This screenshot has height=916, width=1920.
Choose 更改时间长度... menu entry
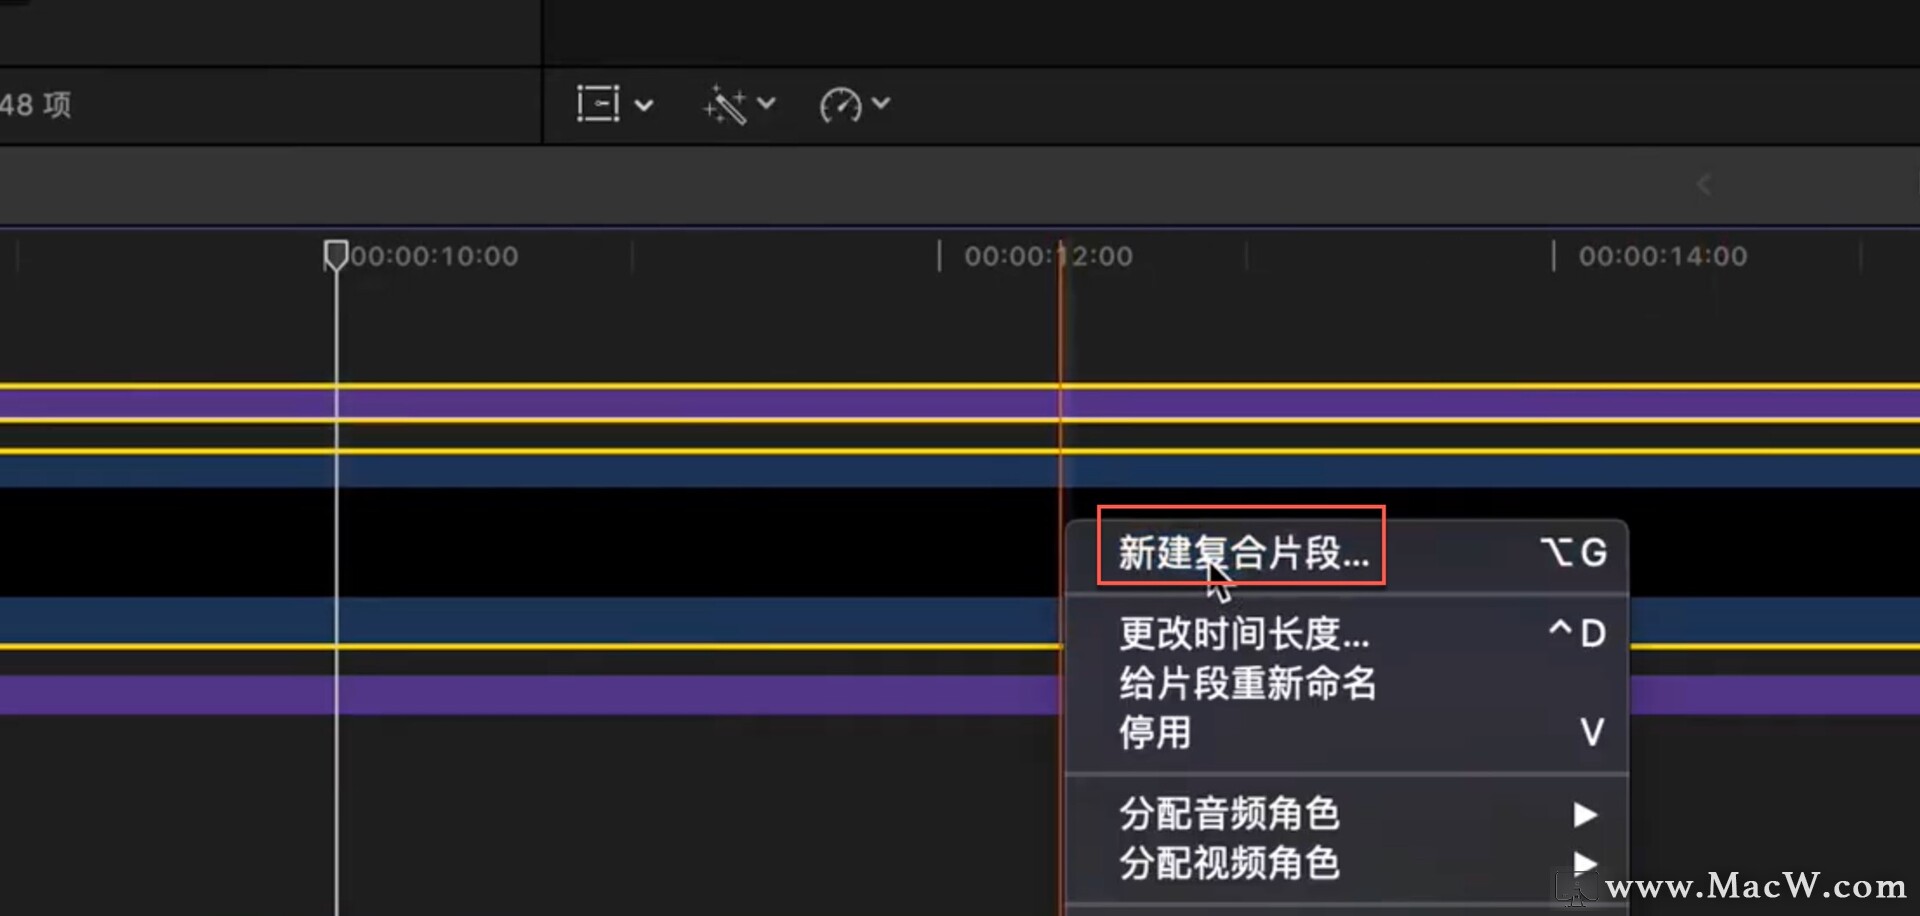click(x=1347, y=633)
